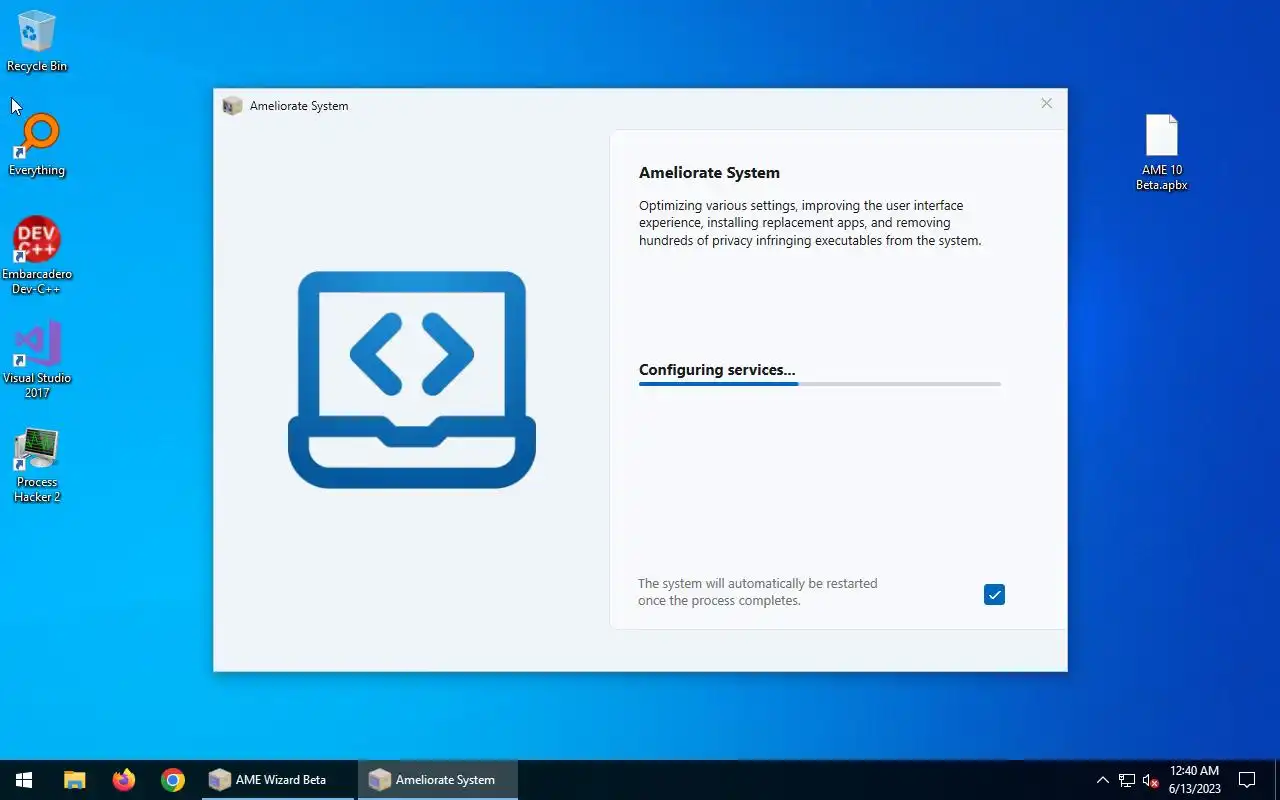
Task: Click the 'automatically be restarted' notice text
Action: click(x=758, y=592)
